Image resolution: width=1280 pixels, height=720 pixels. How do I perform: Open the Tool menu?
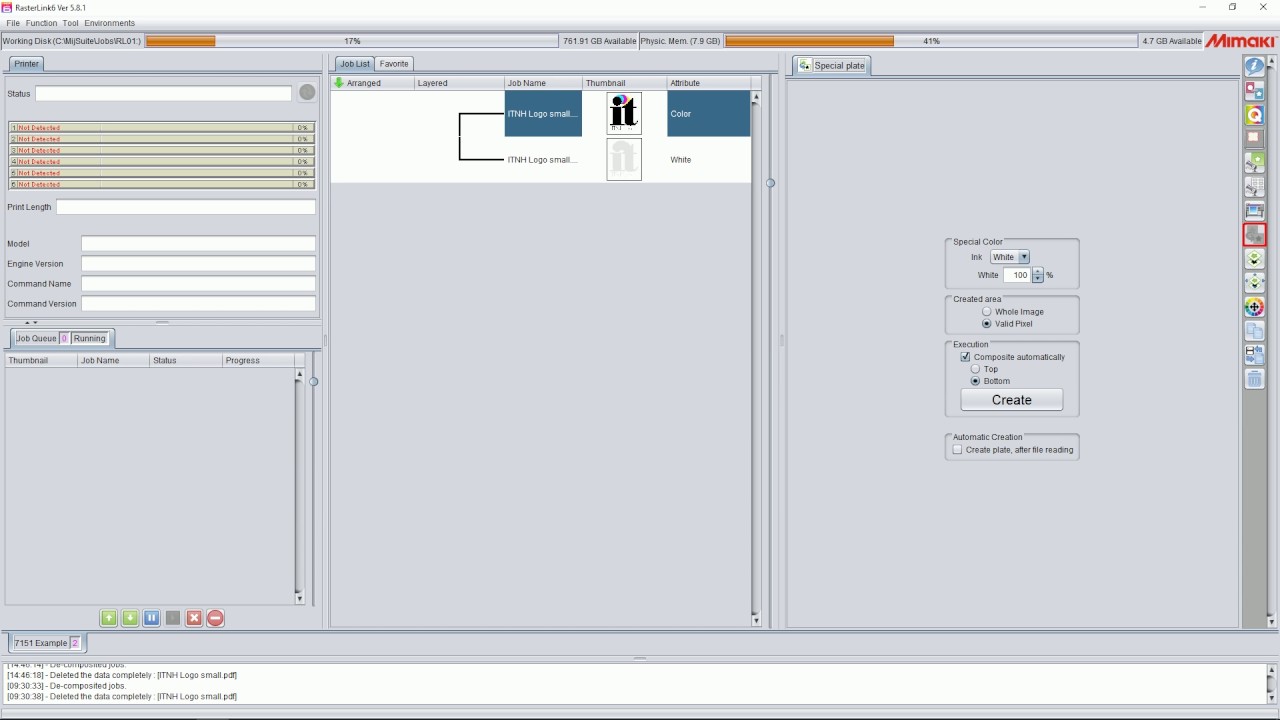click(x=70, y=23)
